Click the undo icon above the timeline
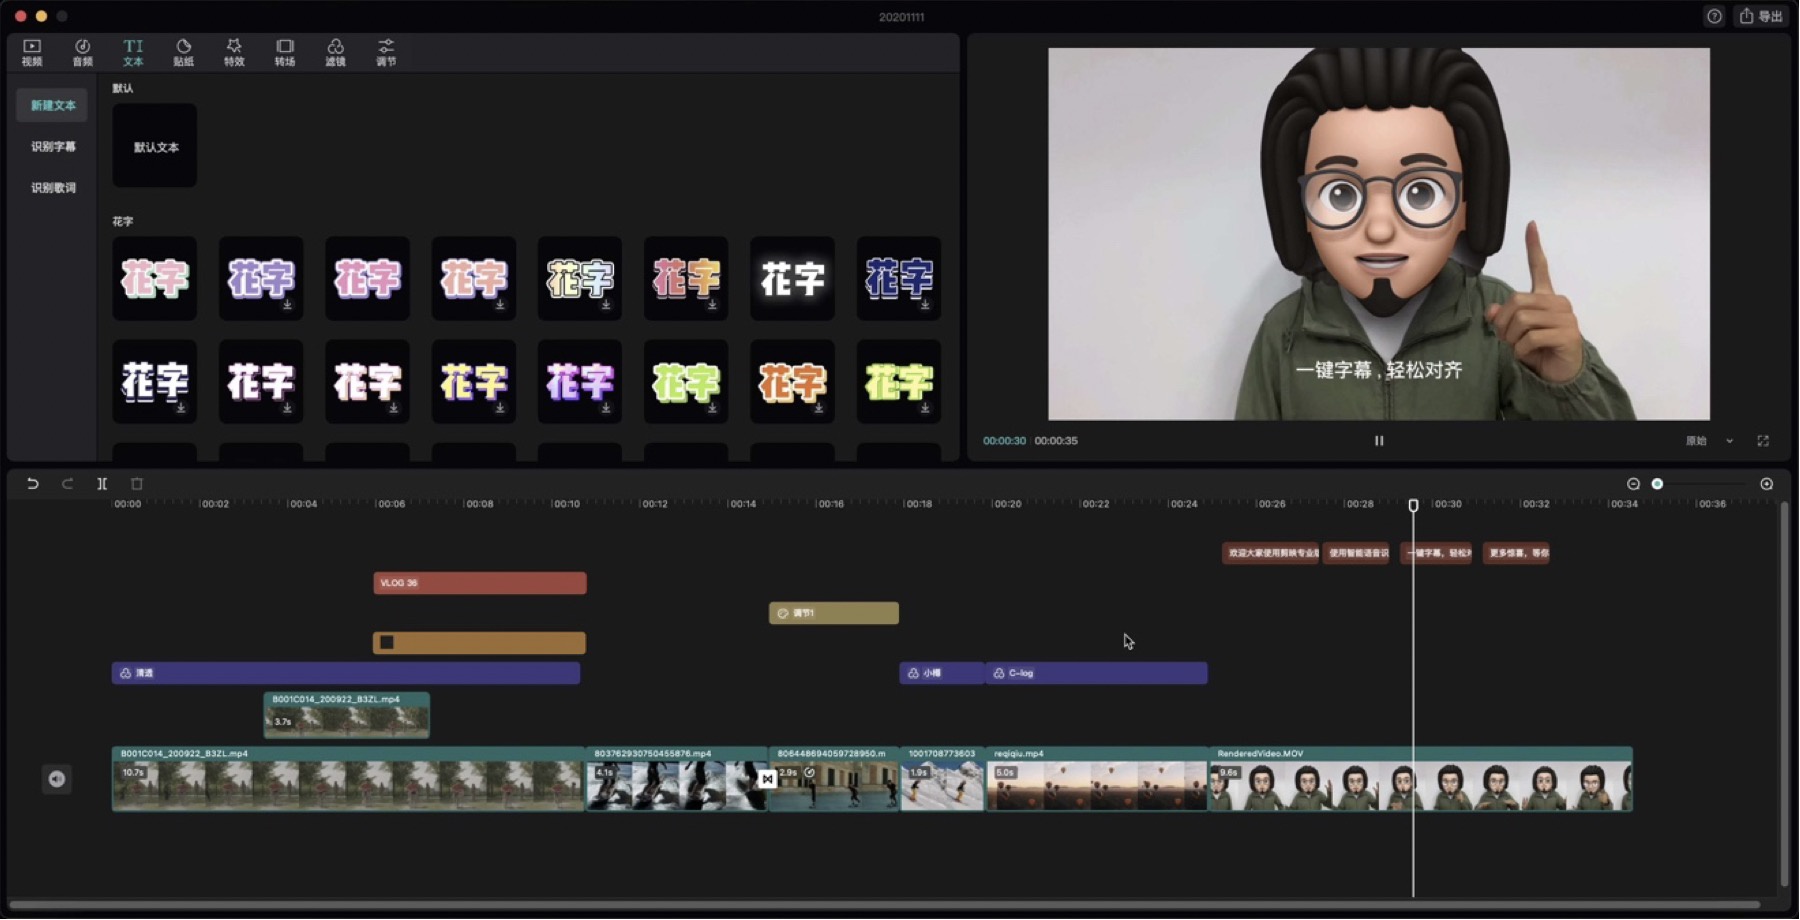This screenshot has height=920, width=1800. coord(33,483)
